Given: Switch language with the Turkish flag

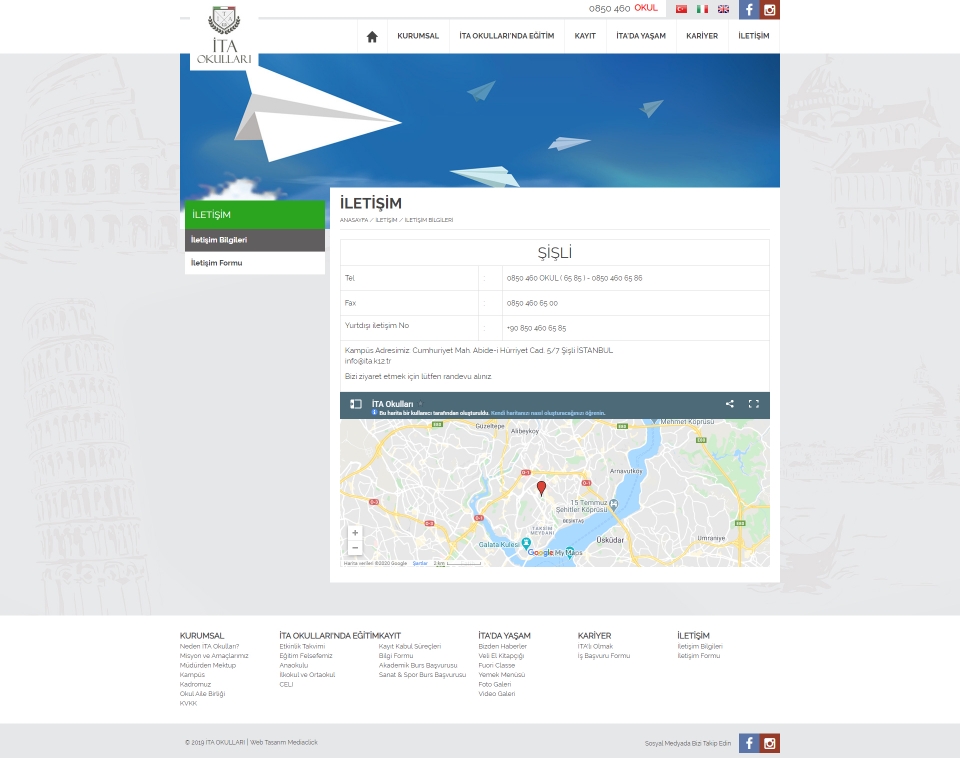Looking at the screenshot, I should [x=681, y=9].
